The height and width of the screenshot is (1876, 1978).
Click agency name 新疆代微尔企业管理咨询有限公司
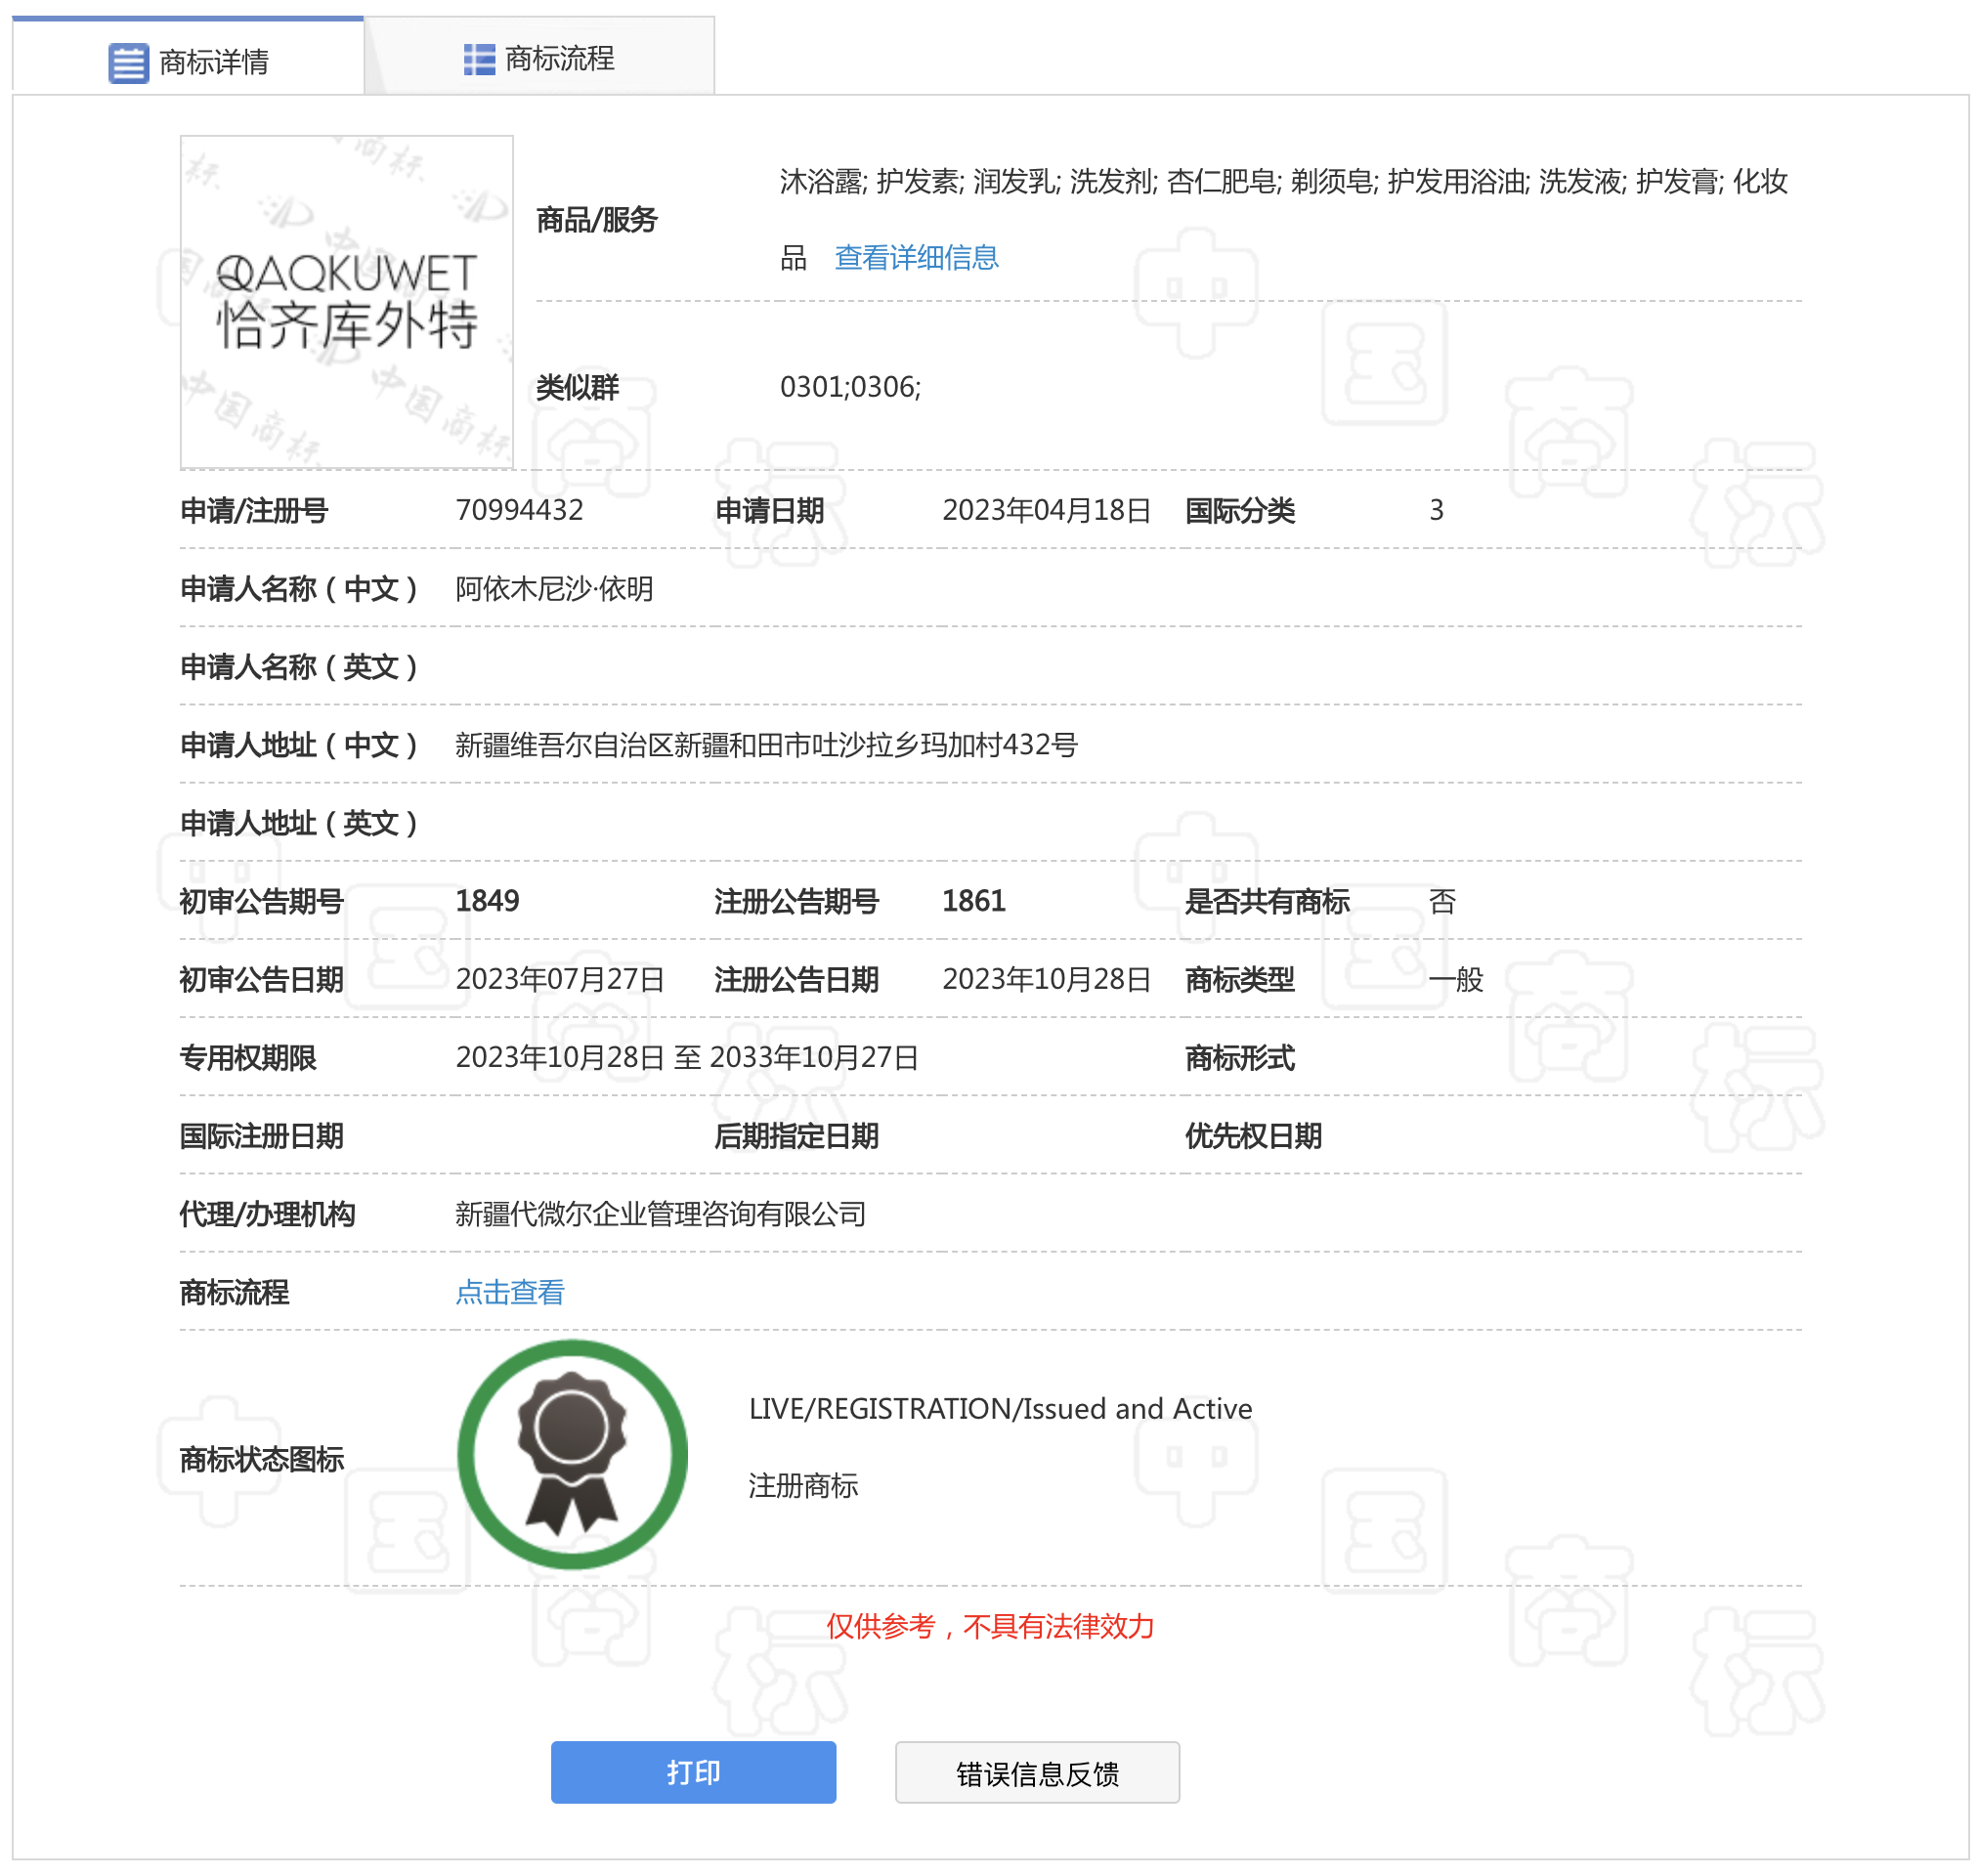(660, 1214)
